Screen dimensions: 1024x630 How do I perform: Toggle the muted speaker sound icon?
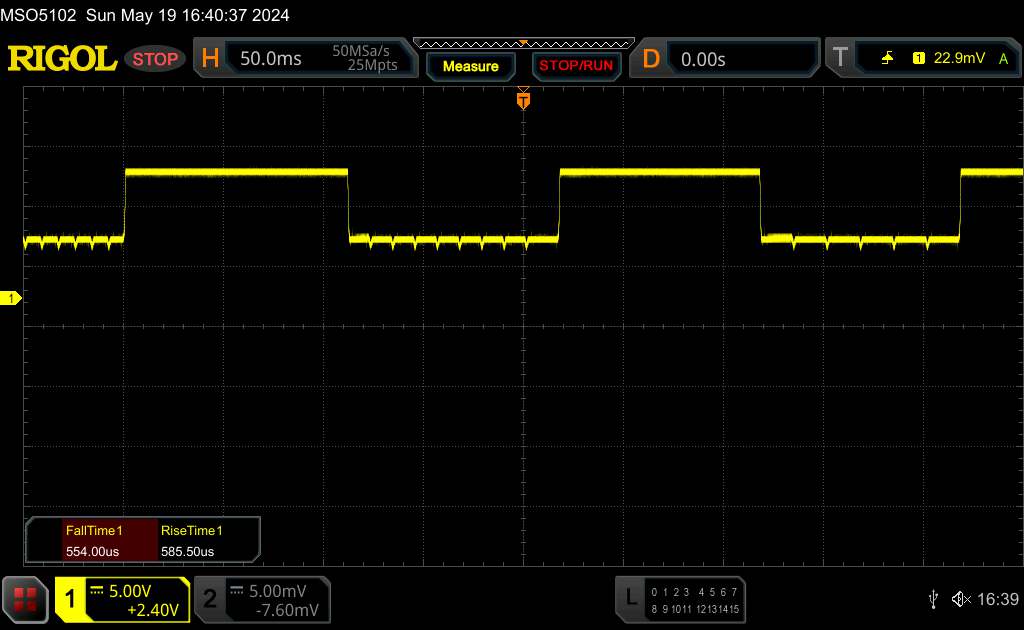click(960, 599)
